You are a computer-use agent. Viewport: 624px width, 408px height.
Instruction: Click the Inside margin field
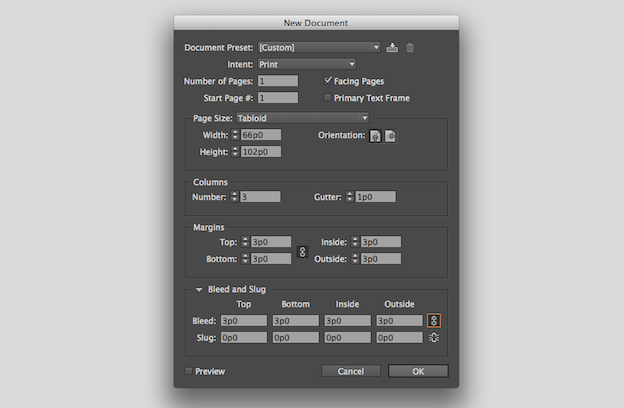(x=381, y=242)
